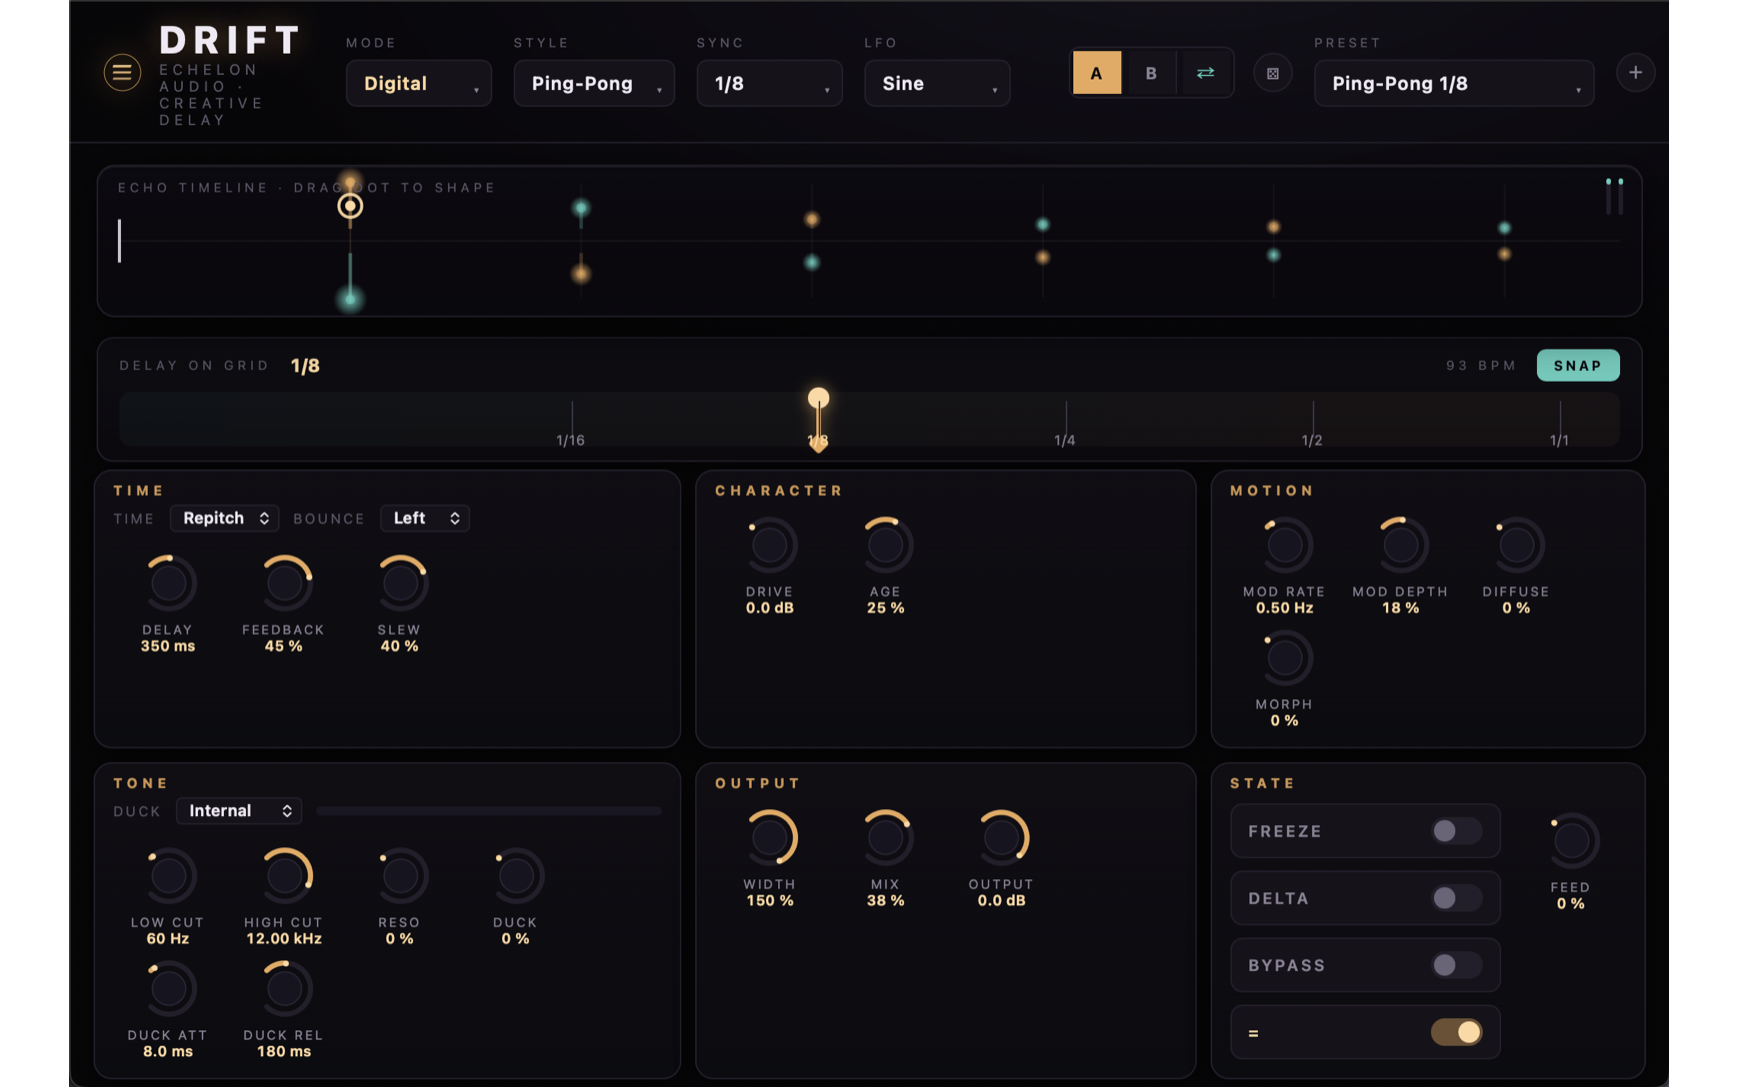Click the Duck amount knob
Image resolution: width=1739 pixels, height=1087 pixels.
click(x=516, y=876)
